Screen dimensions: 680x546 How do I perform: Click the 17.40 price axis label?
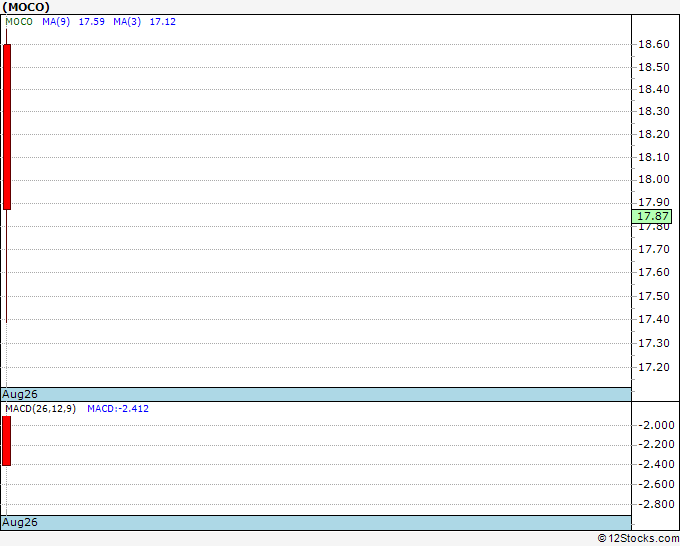[654, 320]
